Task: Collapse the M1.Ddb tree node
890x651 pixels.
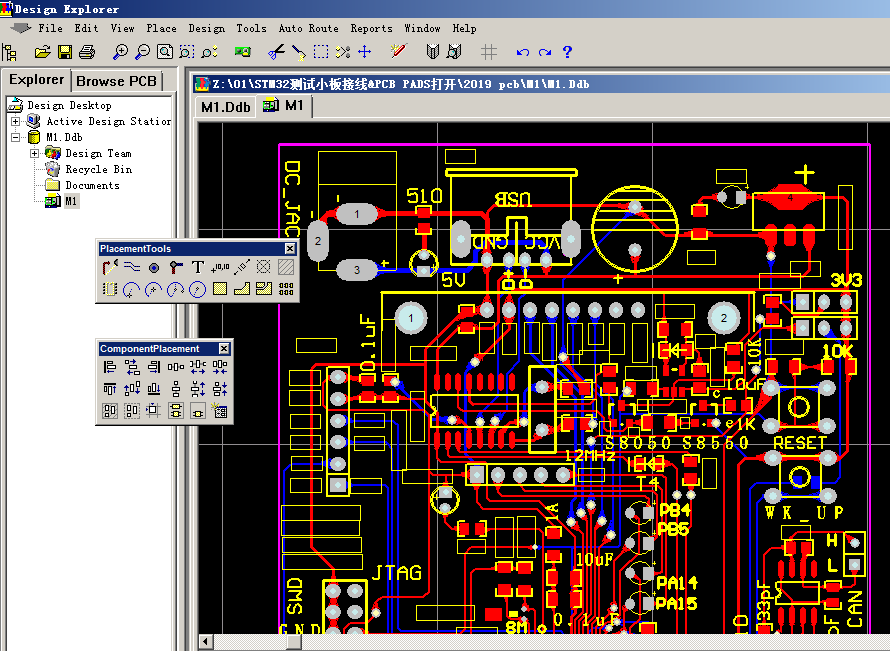Action: [15, 137]
